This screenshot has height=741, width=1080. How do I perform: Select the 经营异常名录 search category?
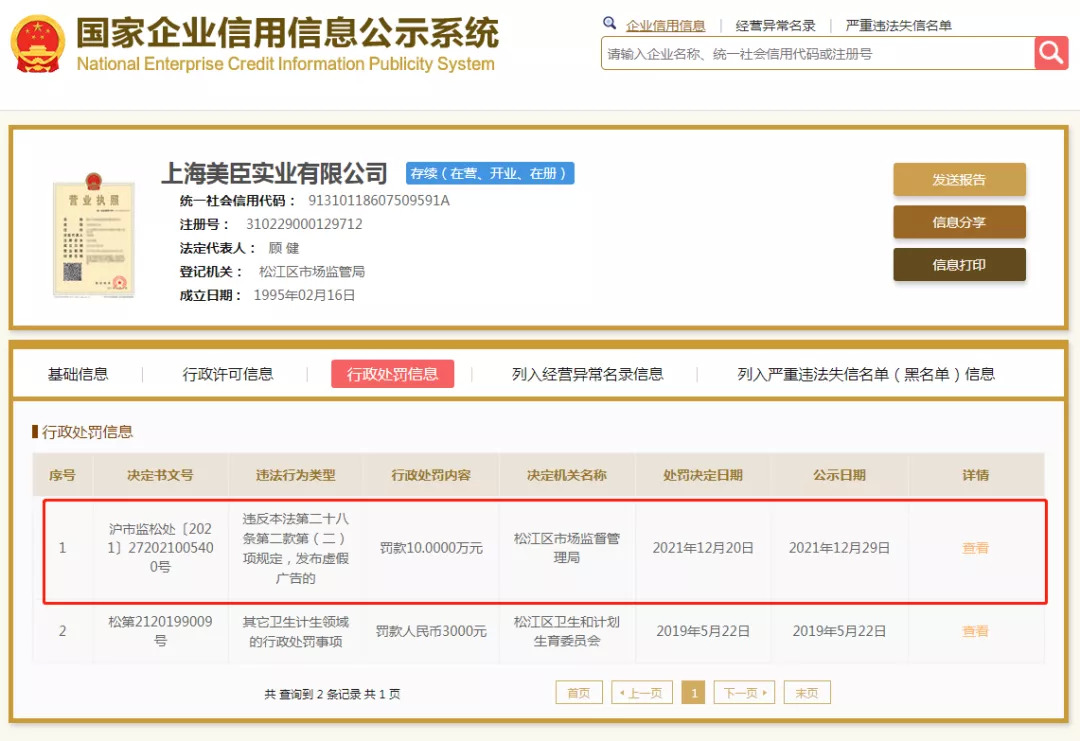pos(775,26)
